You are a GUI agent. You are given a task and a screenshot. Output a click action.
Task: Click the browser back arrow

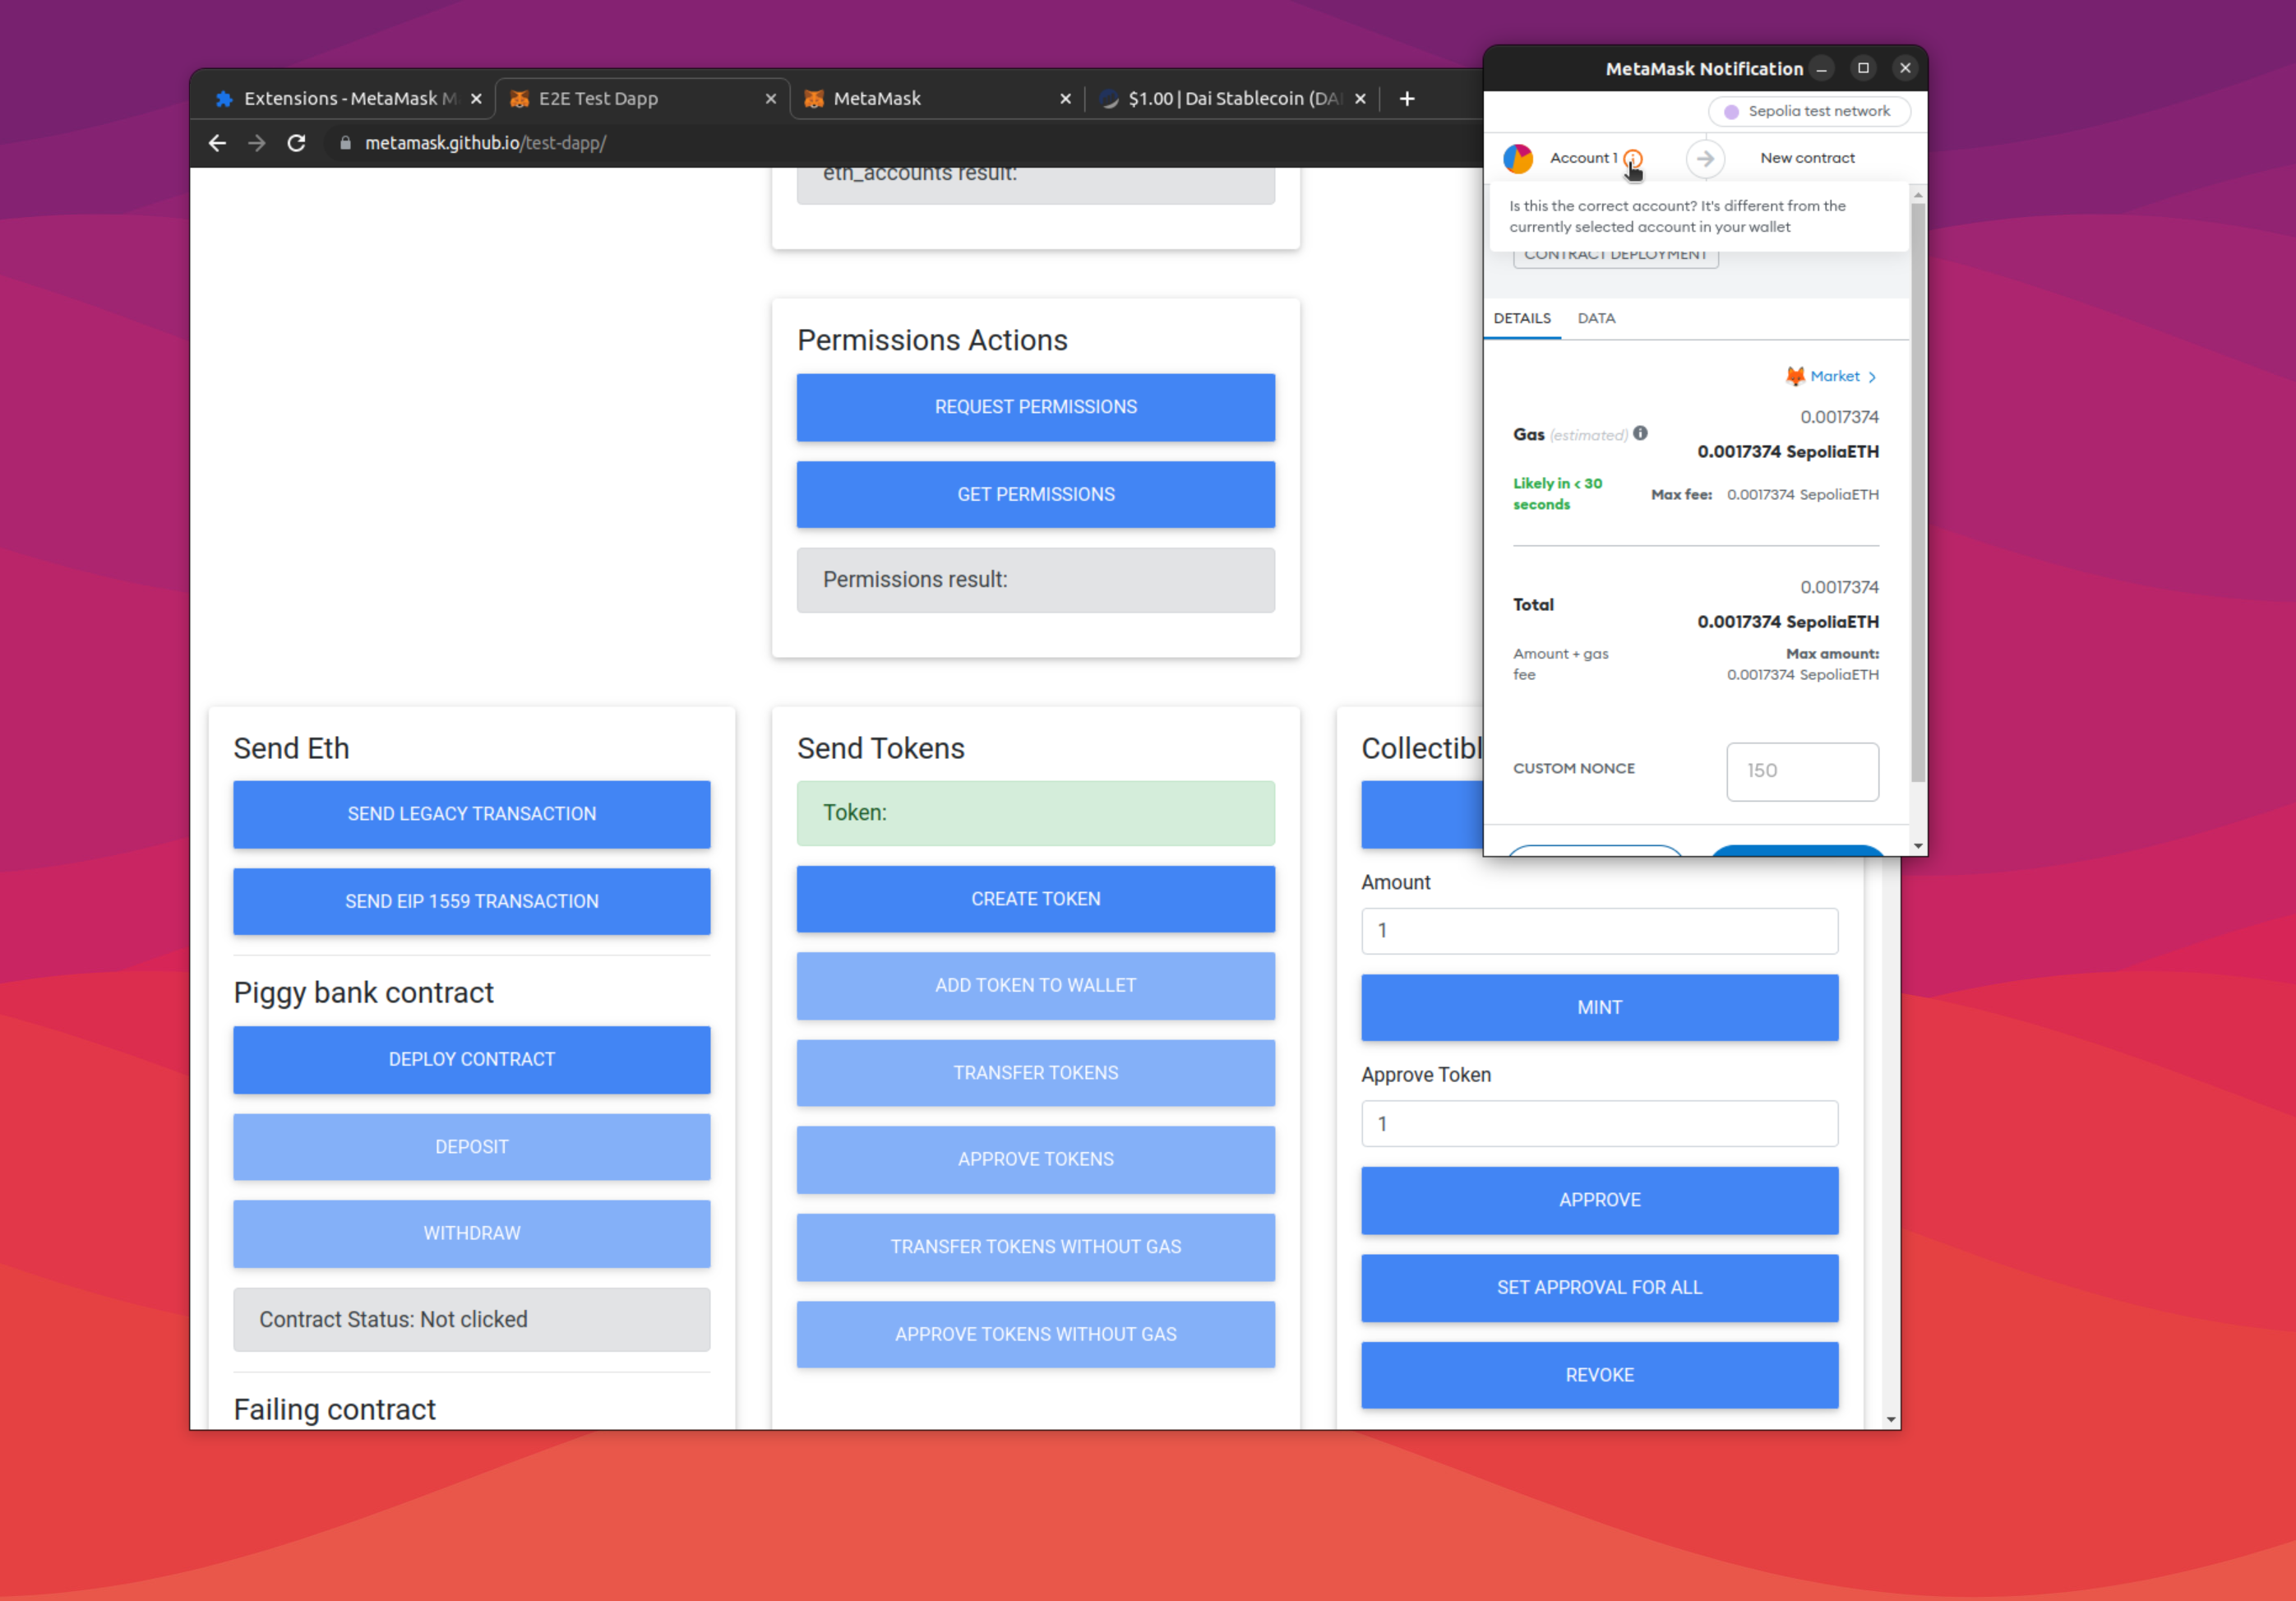(217, 143)
